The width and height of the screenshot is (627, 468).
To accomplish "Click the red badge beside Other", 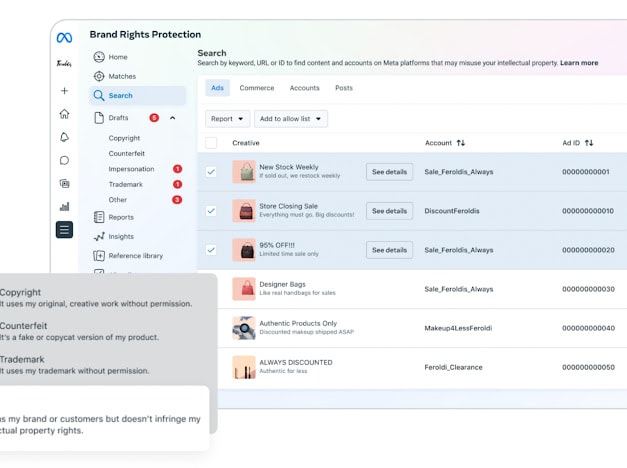I will [x=177, y=200].
